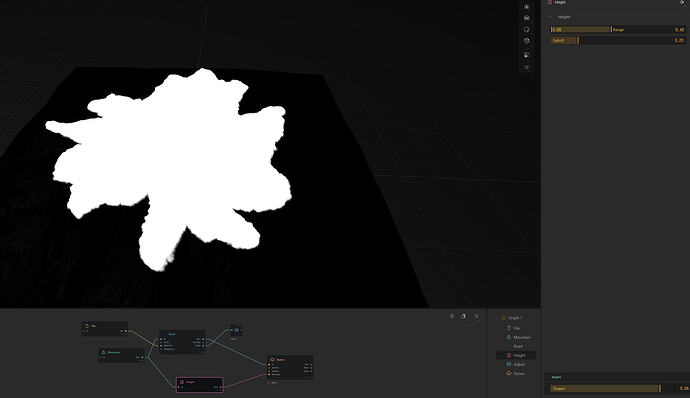
Task: Select the Erosion node in the graph
Action: click(x=290, y=367)
